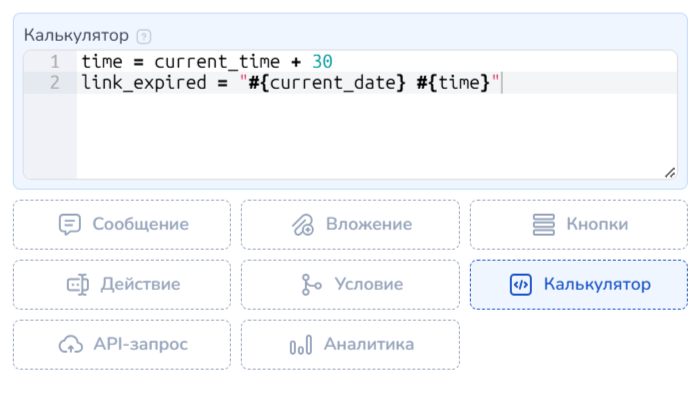The height and width of the screenshot is (401, 699).
Task: Add a Вложение block
Action: click(x=350, y=225)
